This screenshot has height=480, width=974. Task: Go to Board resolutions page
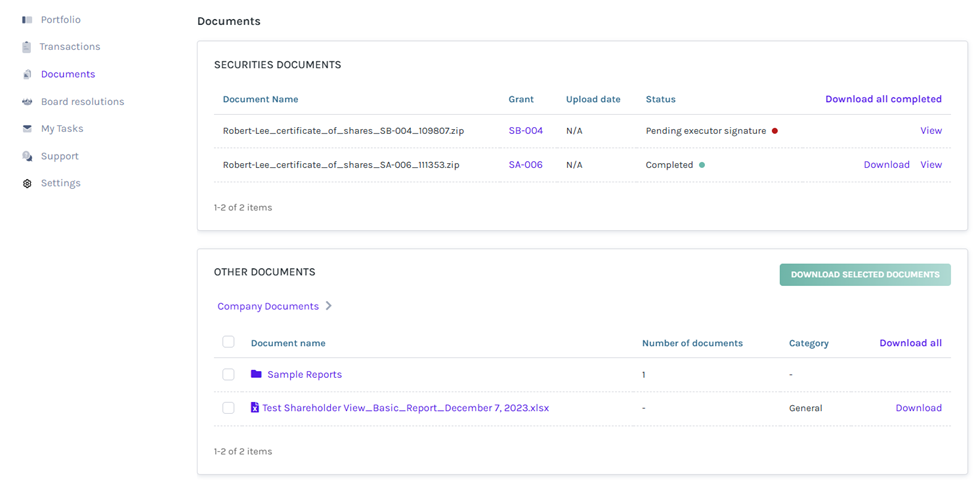tap(82, 102)
